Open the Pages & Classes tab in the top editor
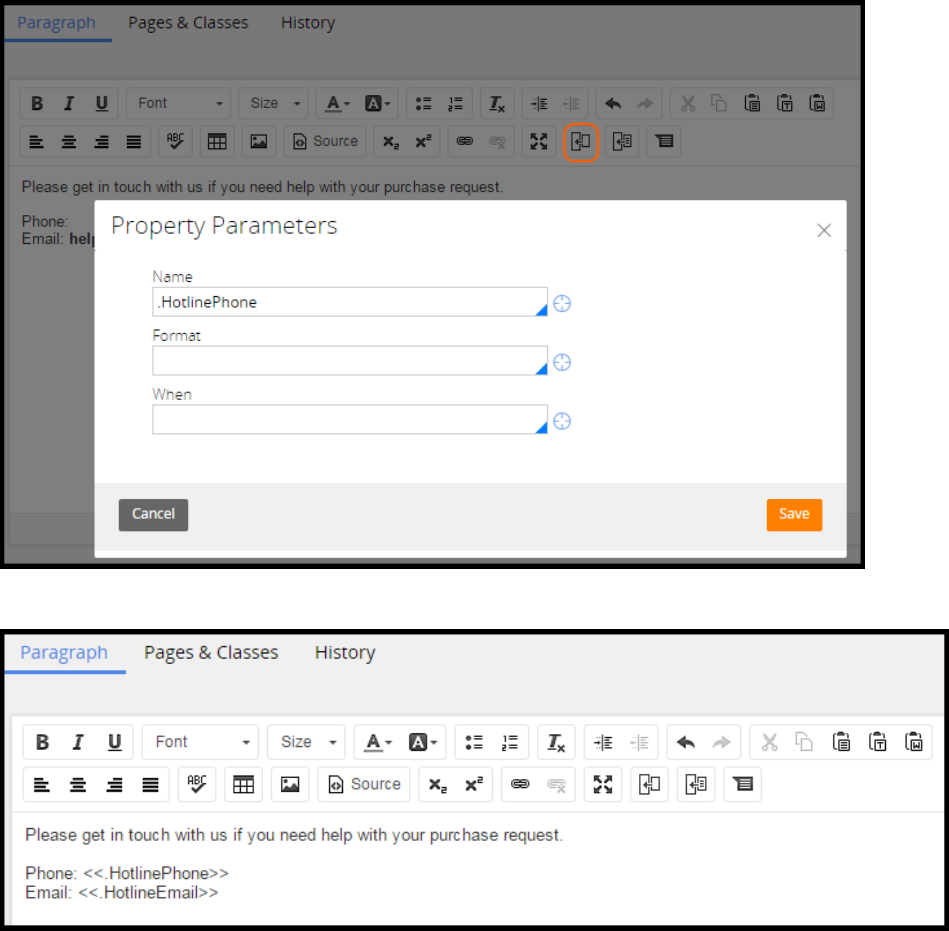The height and width of the screenshot is (931, 949). 188,22
